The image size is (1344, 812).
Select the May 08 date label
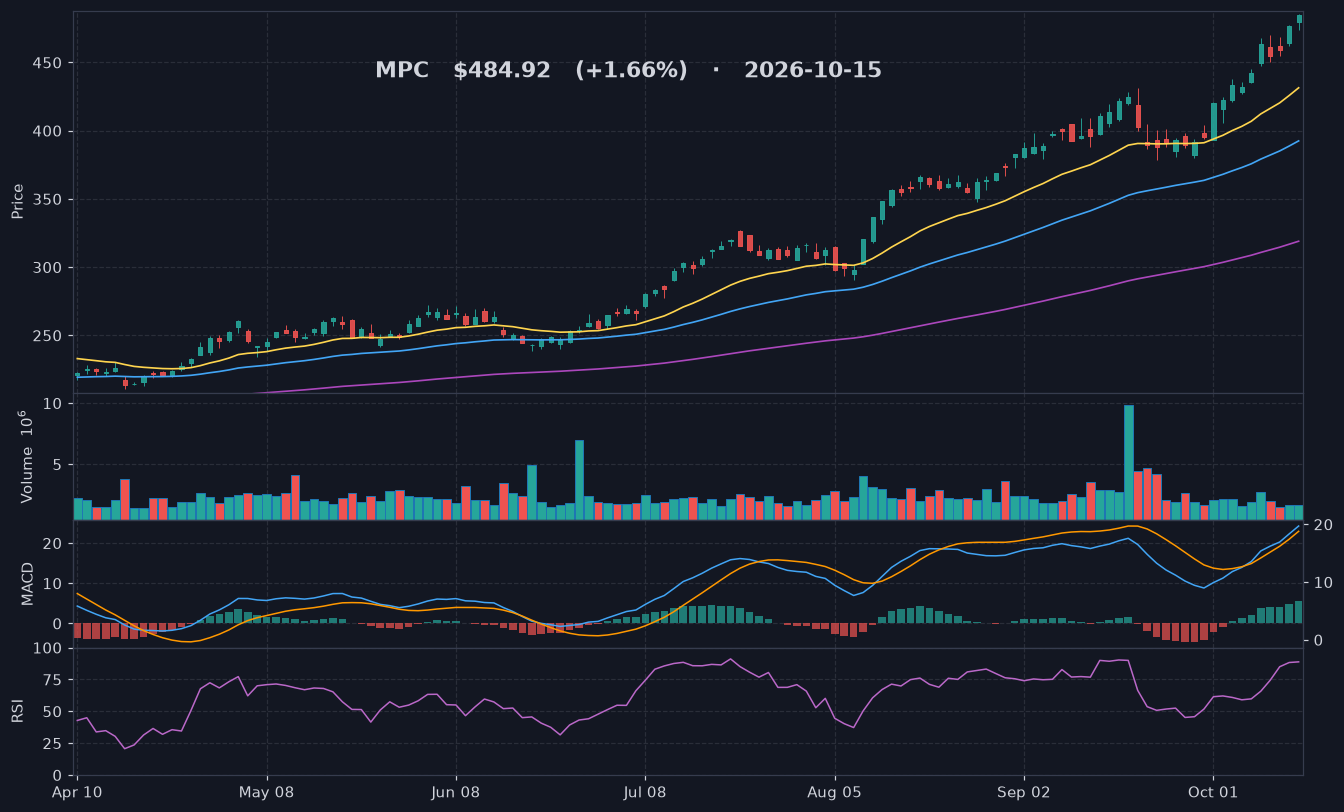(x=268, y=793)
